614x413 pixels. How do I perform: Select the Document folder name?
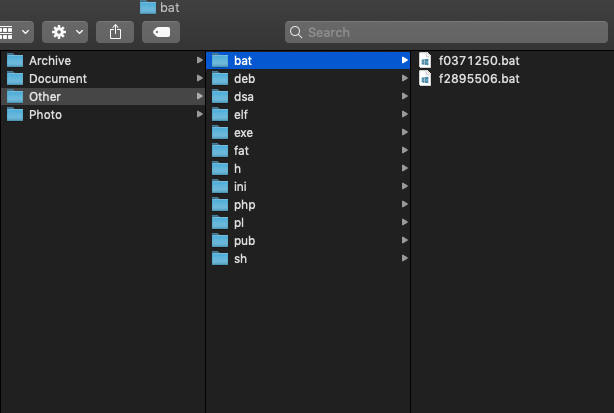click(x=58, y=79)
